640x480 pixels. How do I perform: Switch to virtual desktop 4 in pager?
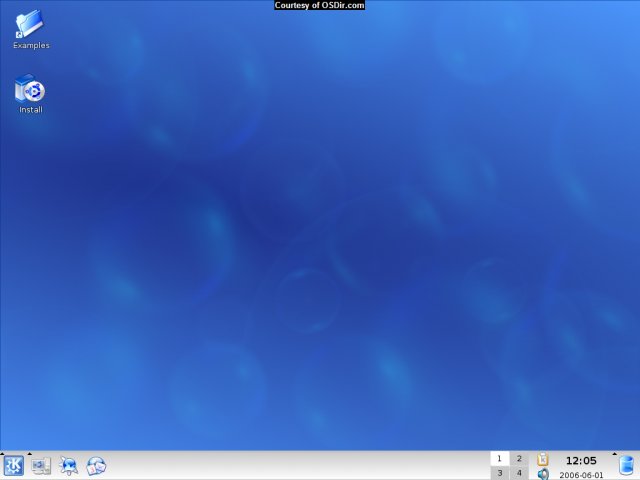[x=518, y=473]
